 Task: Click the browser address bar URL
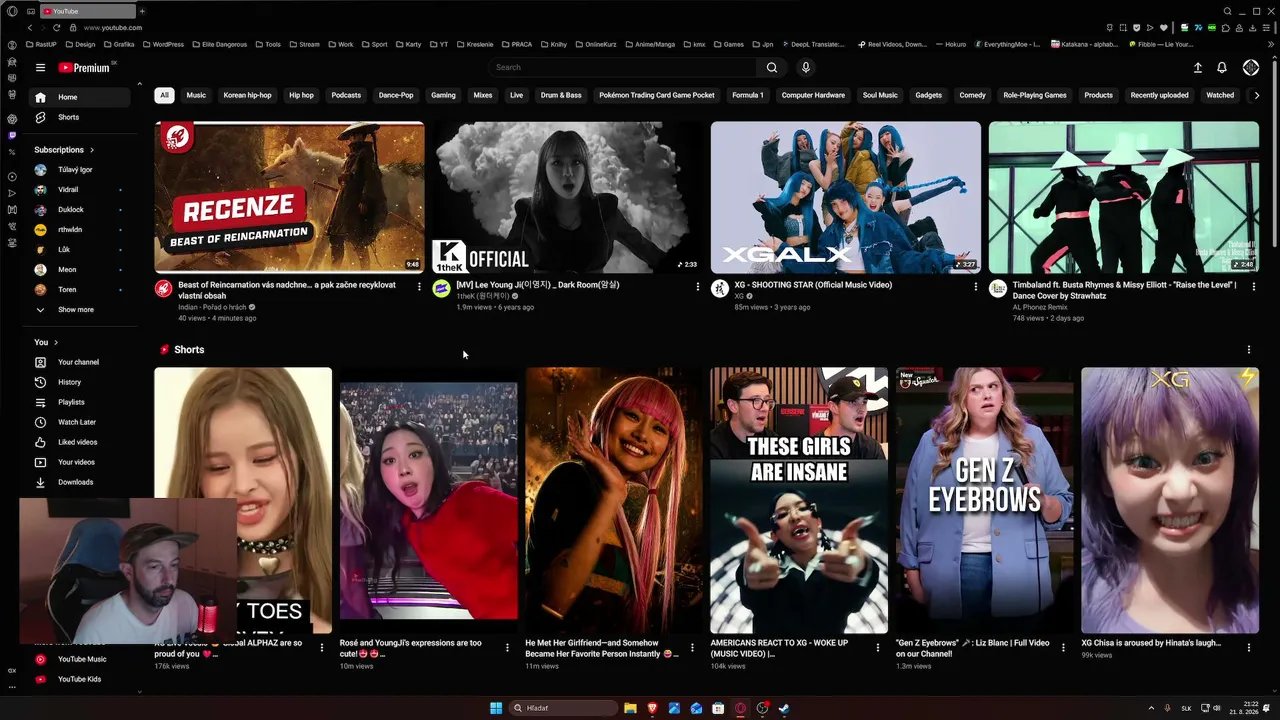point(113,28)
